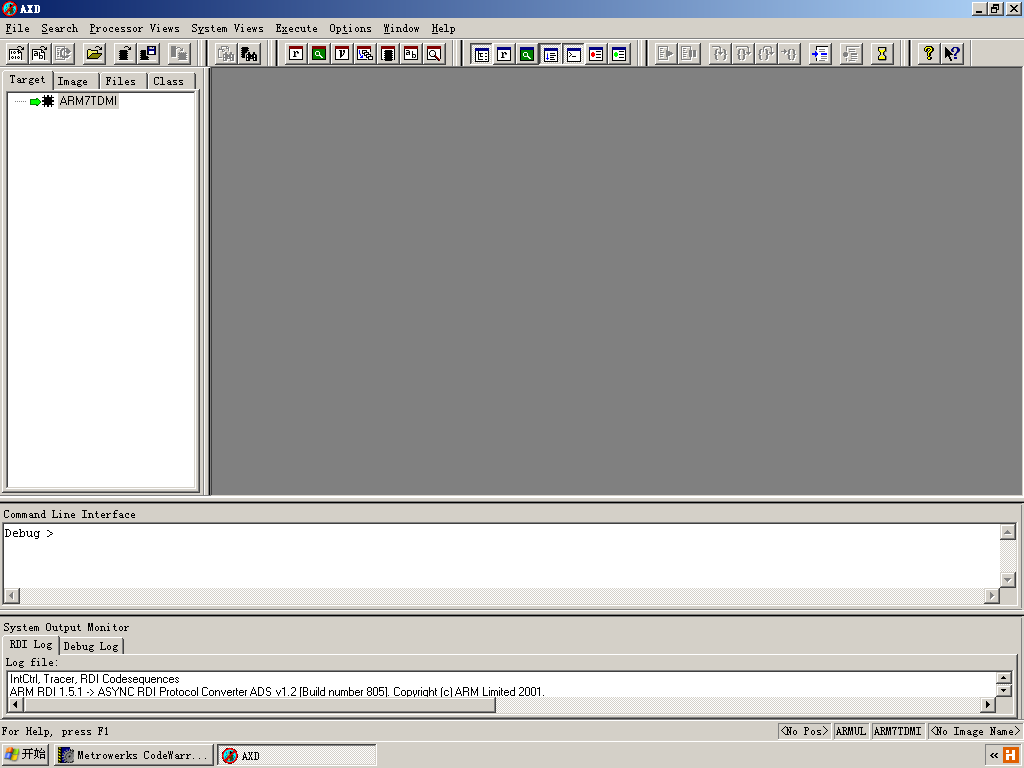Screen dimensions: 1024x768
Task: Switch to Metrowerks CodeWarrior taskbar button
Action: 134,756
